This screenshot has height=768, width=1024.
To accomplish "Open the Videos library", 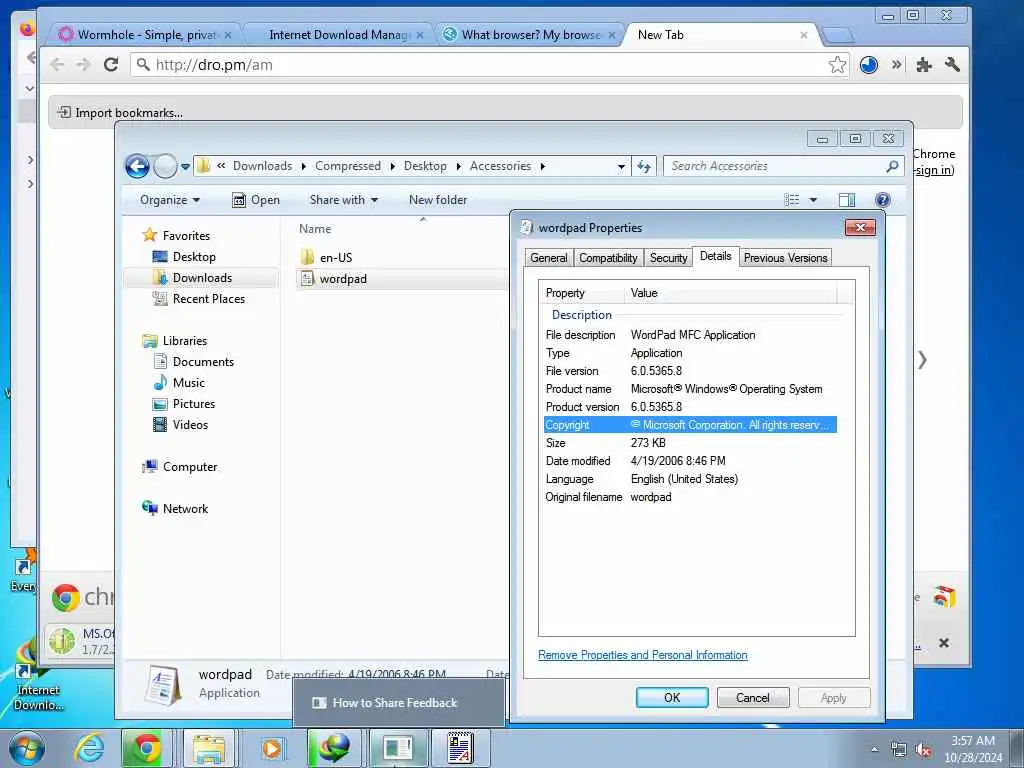I will (190, 424).
